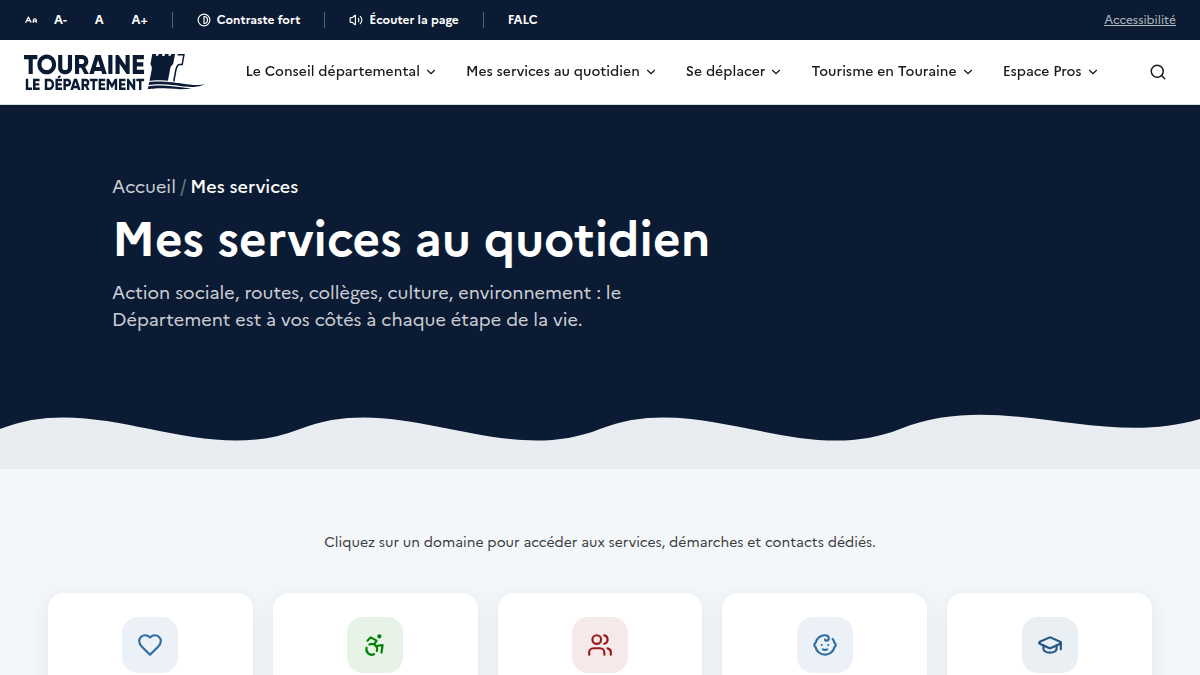
Task: Select the green wheelchair handicap icon card
Action: pyautogui.click(x=375, y=634)
